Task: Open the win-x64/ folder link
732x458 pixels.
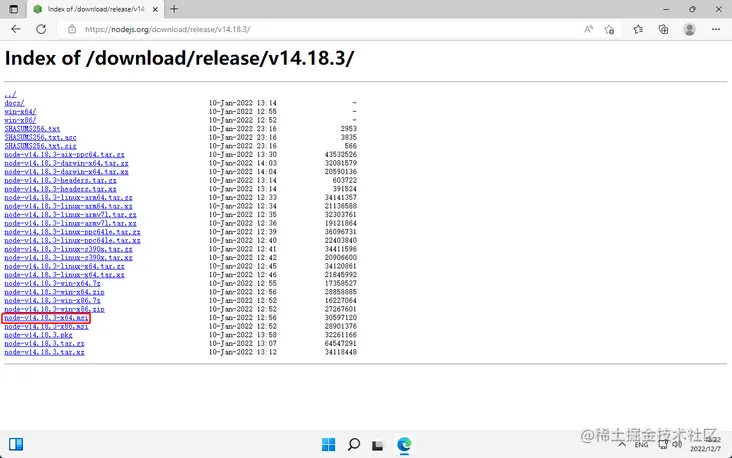Action: (20, 112)
